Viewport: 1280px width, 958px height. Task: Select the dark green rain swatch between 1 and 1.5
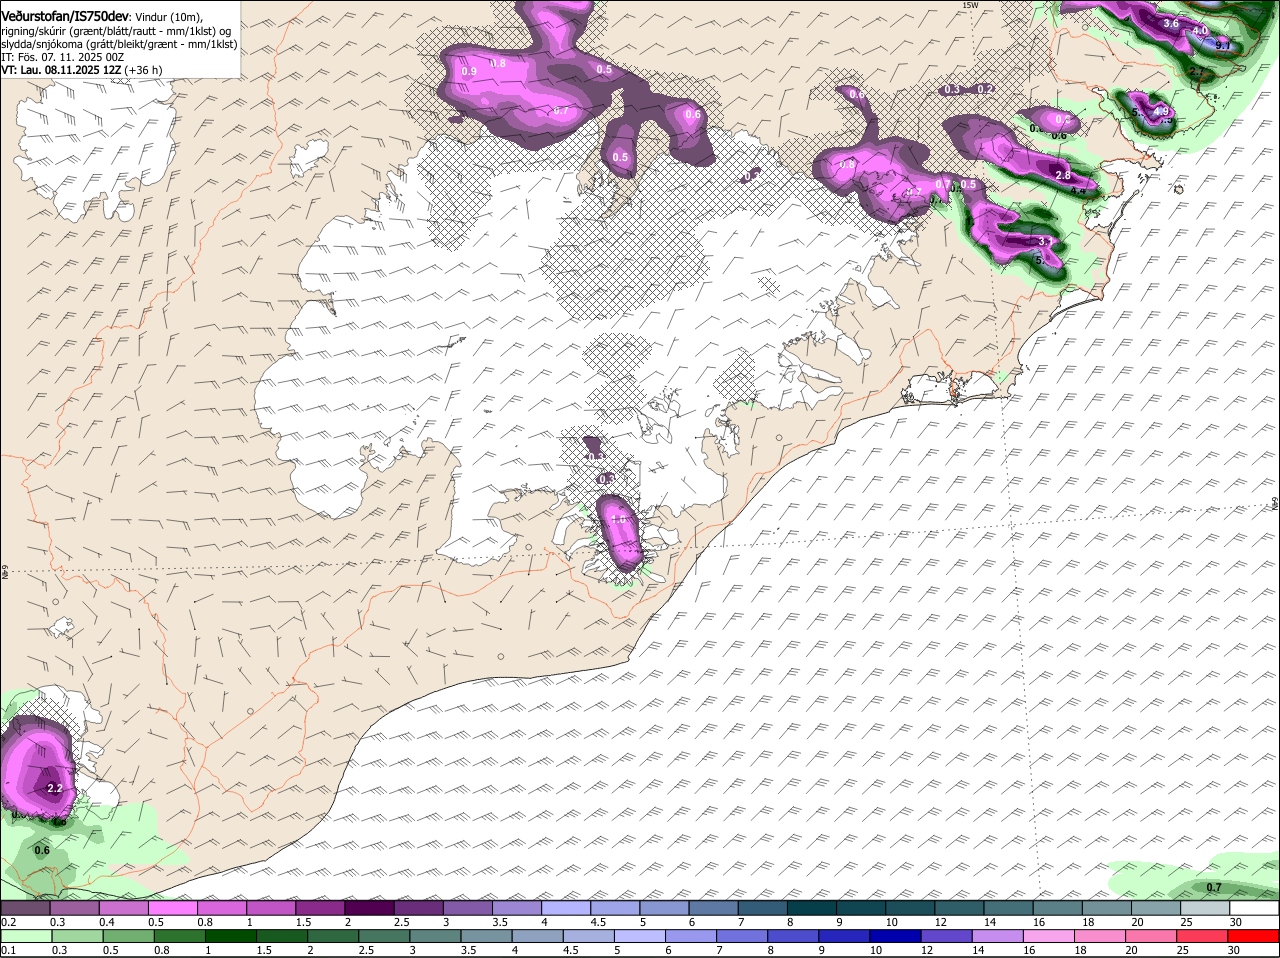pos(228,936)
